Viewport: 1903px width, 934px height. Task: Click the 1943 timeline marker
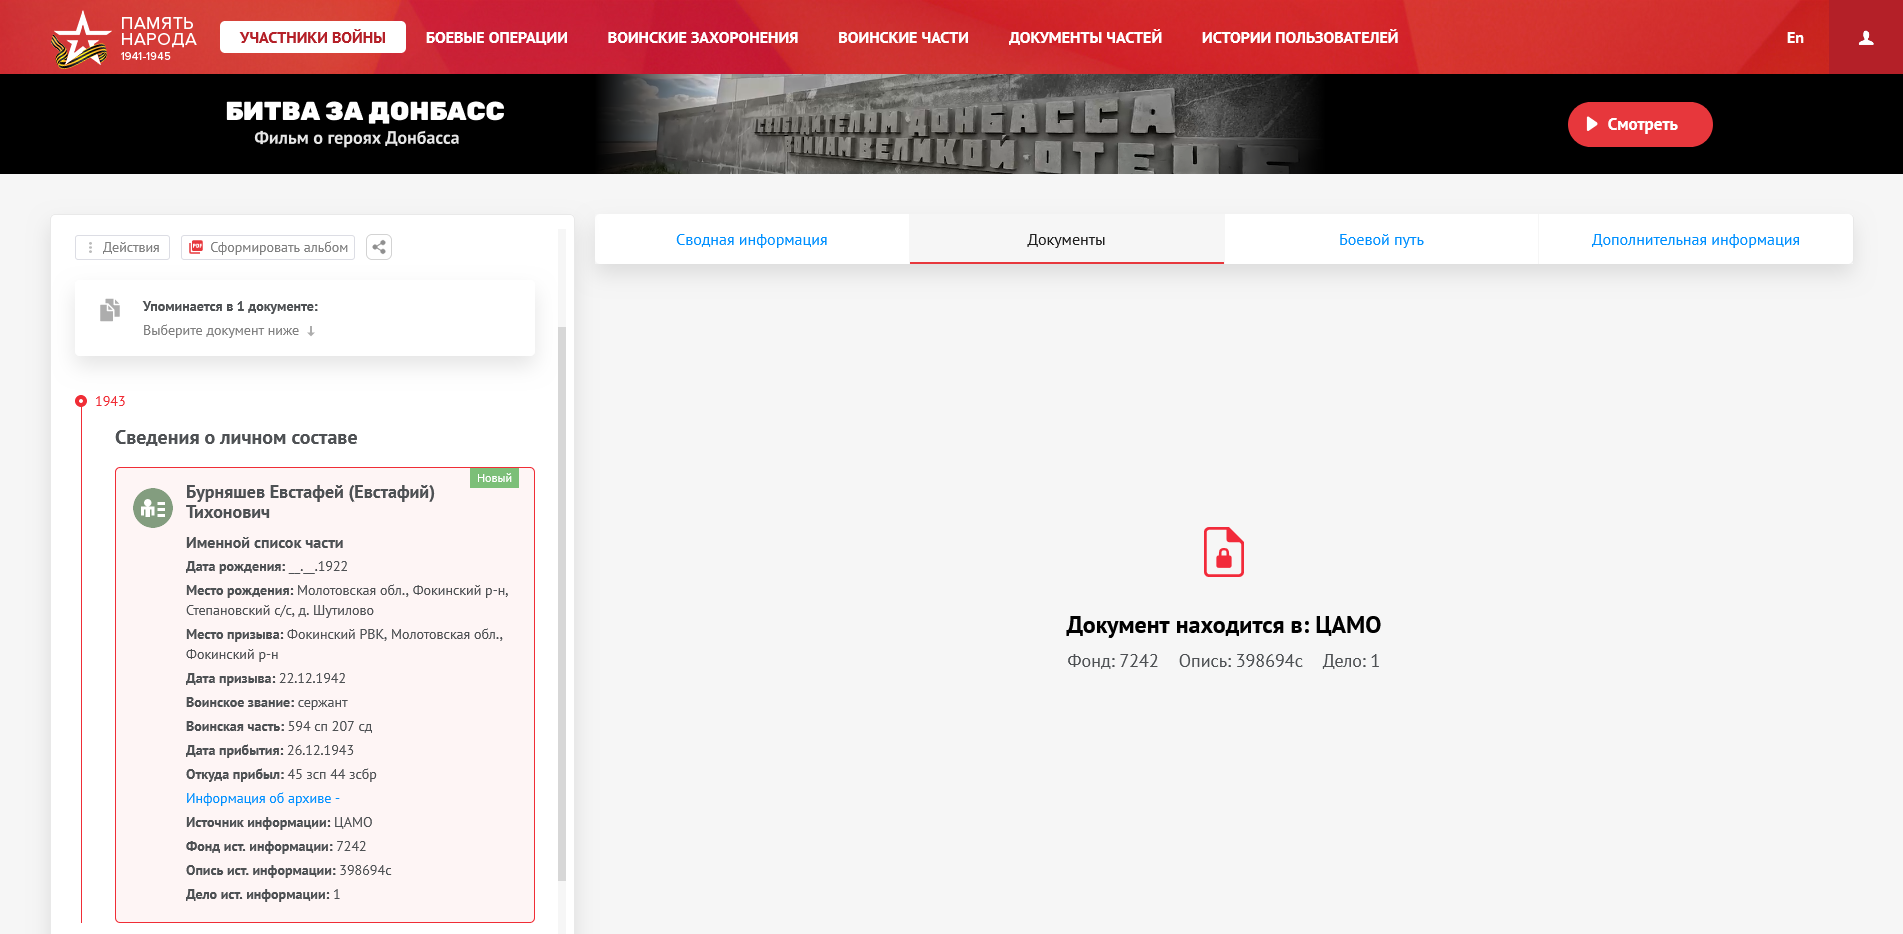[82, 401]
